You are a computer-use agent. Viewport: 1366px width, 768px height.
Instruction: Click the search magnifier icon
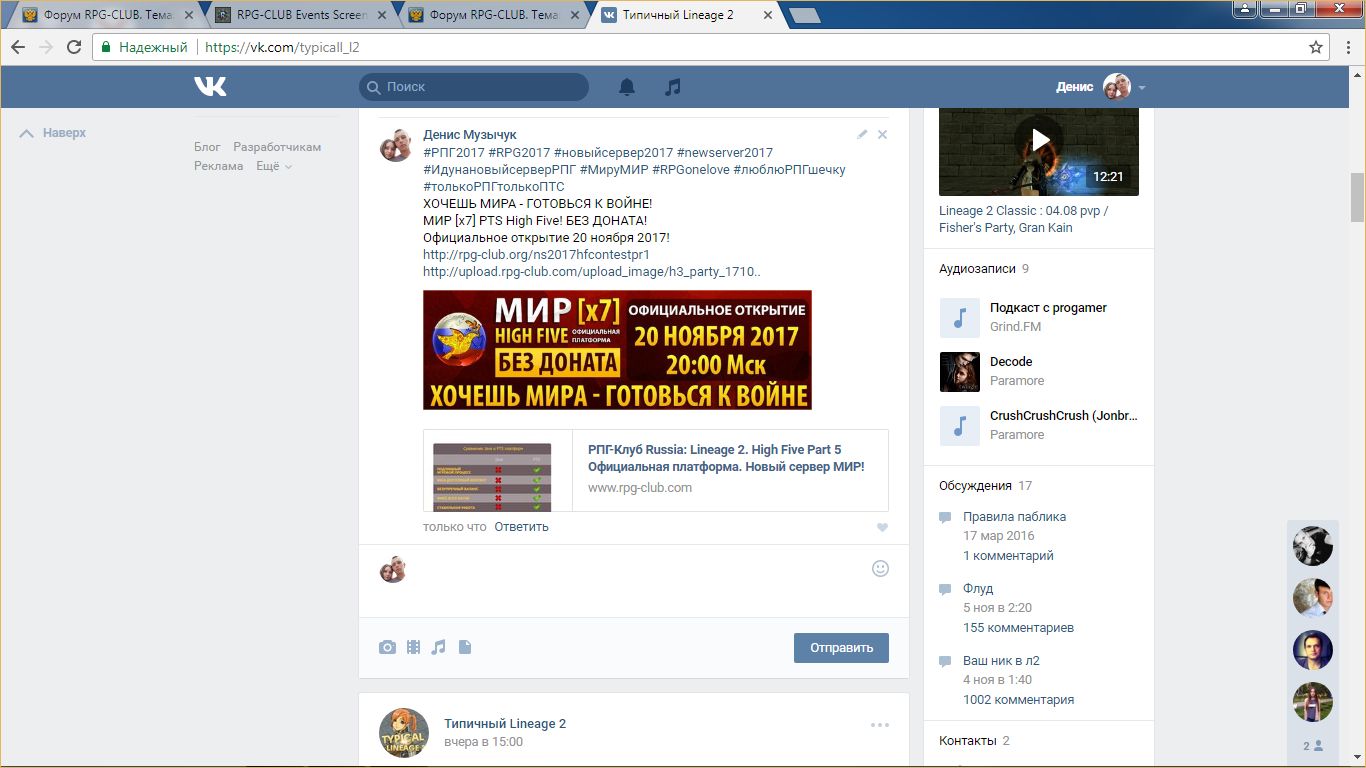(x=373, y=87)
